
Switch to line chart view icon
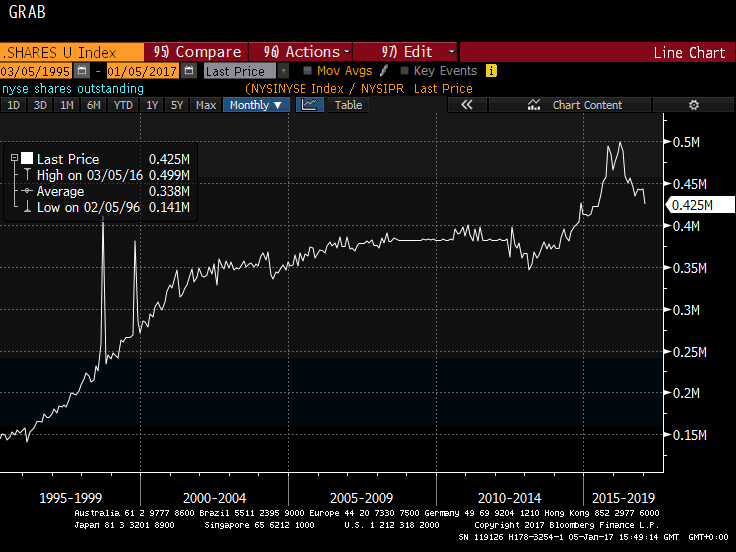[x=309, y=105]
